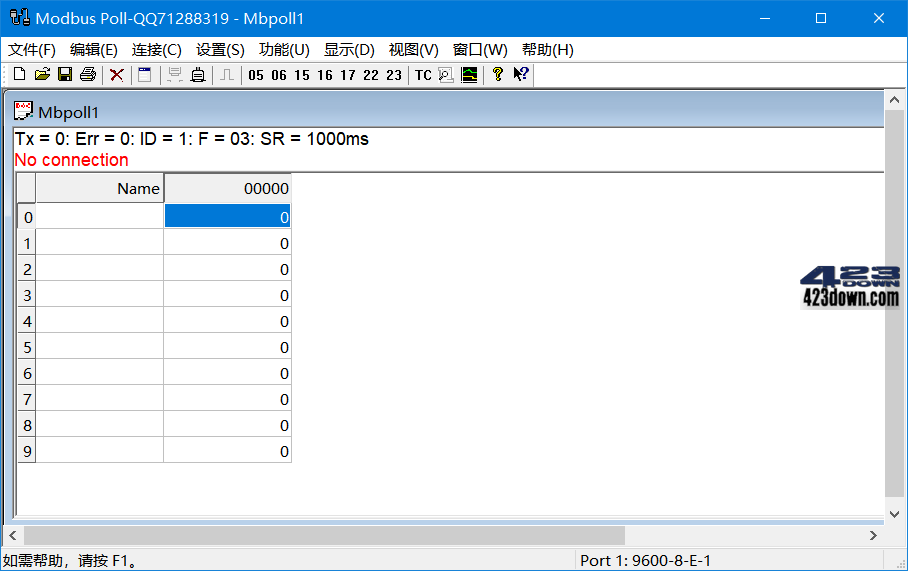Screen dimensions: 908x571
Task: Click the horizontal scrollbar thumb
Action: coord(324,536)
